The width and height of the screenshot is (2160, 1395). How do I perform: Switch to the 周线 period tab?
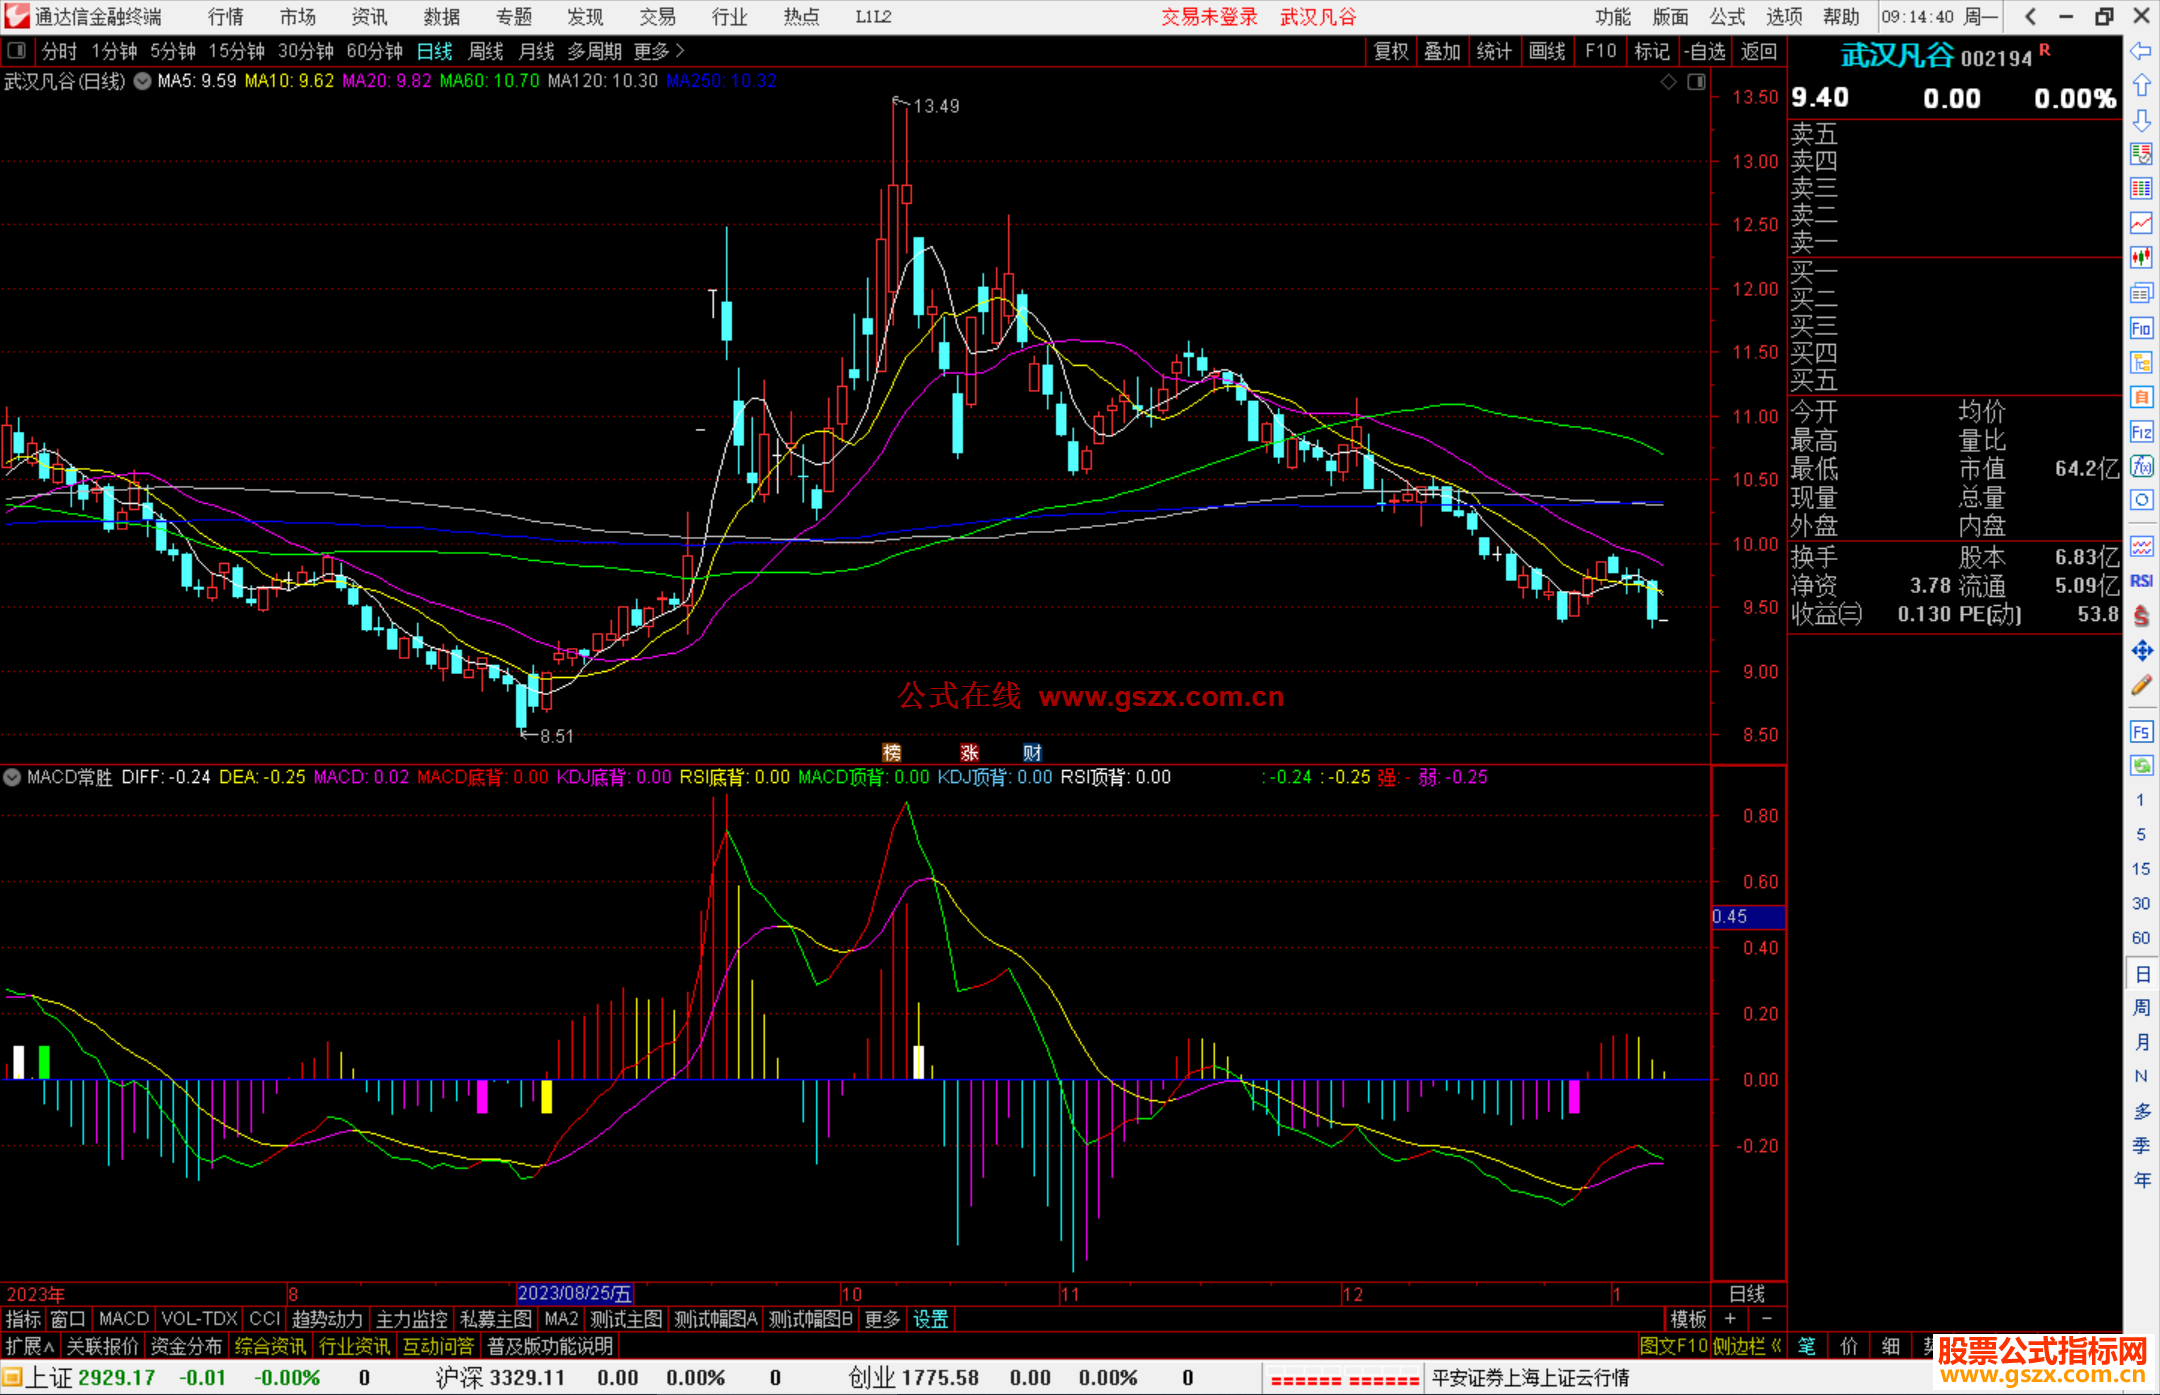coord(486,51)
